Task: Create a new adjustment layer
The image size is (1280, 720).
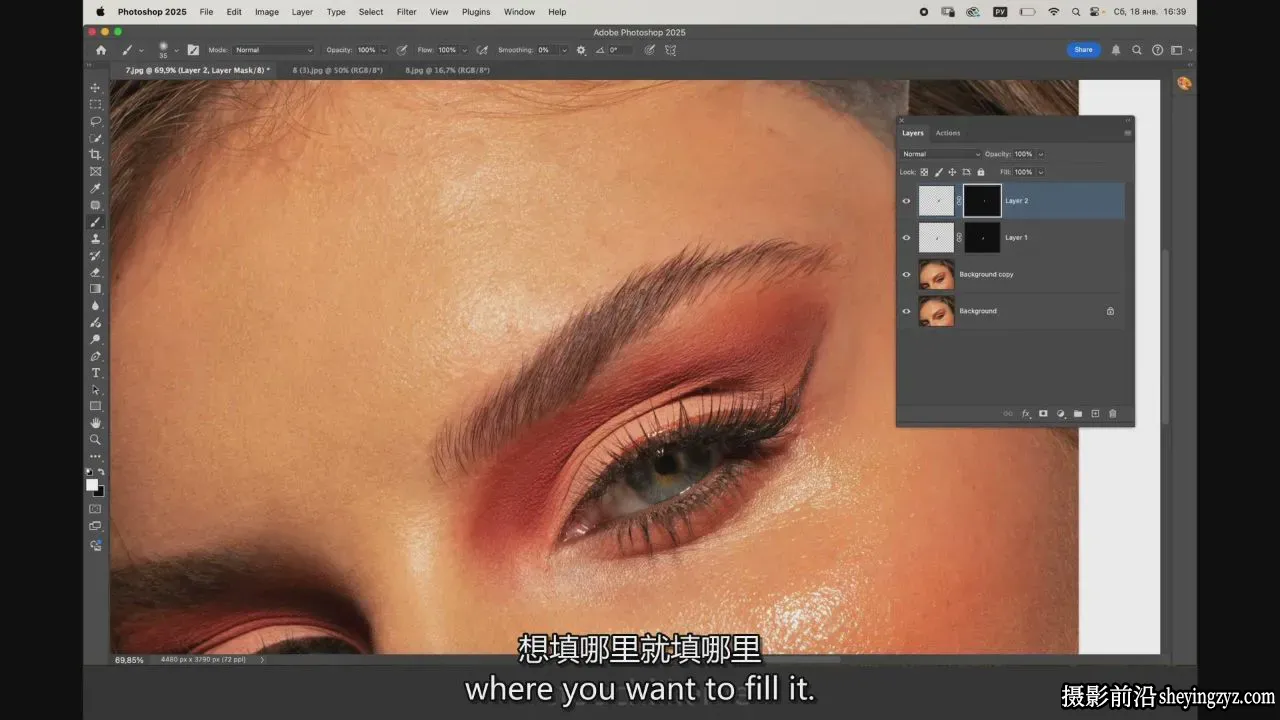Action: [x=1061, y=413]
